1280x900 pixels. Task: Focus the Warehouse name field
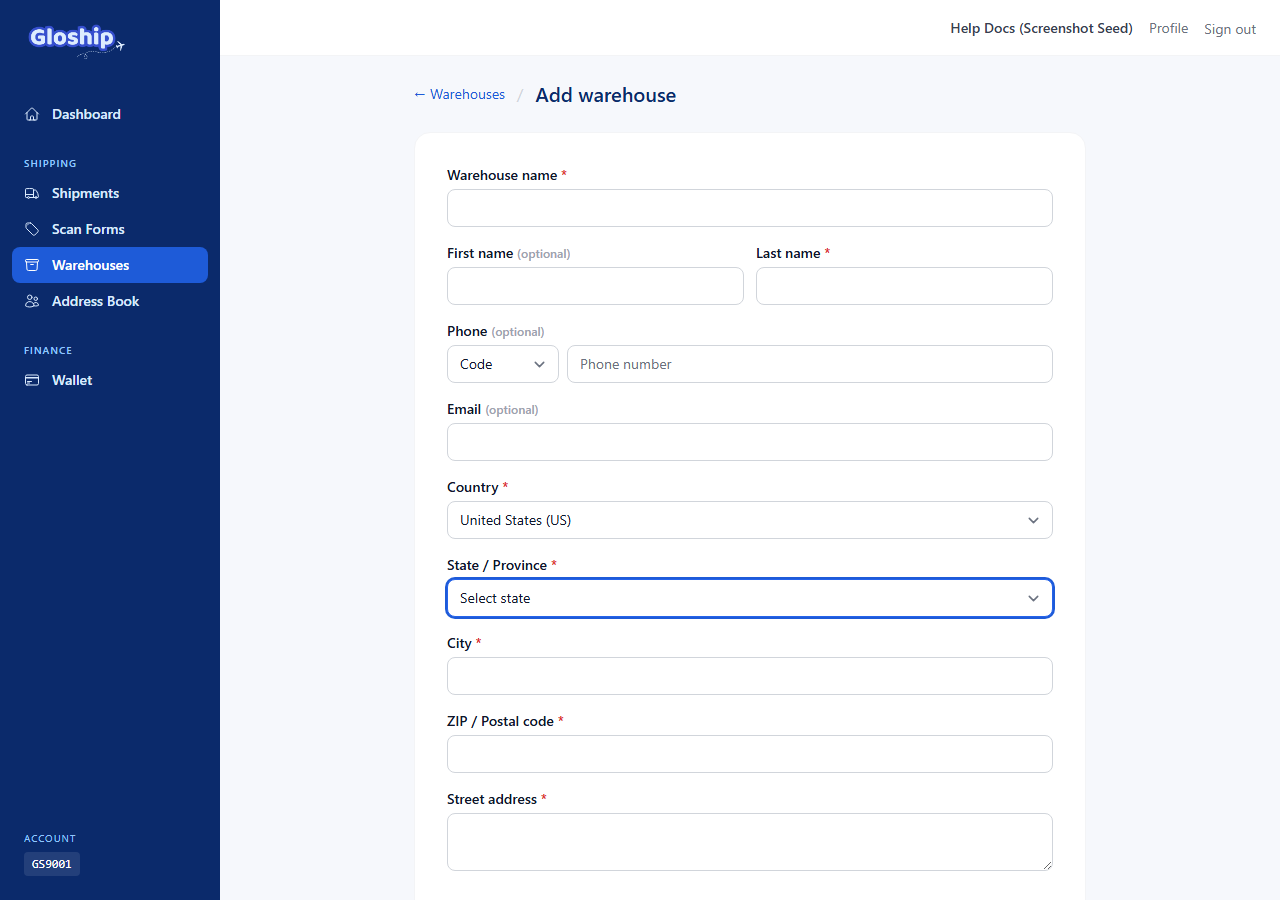750,208
